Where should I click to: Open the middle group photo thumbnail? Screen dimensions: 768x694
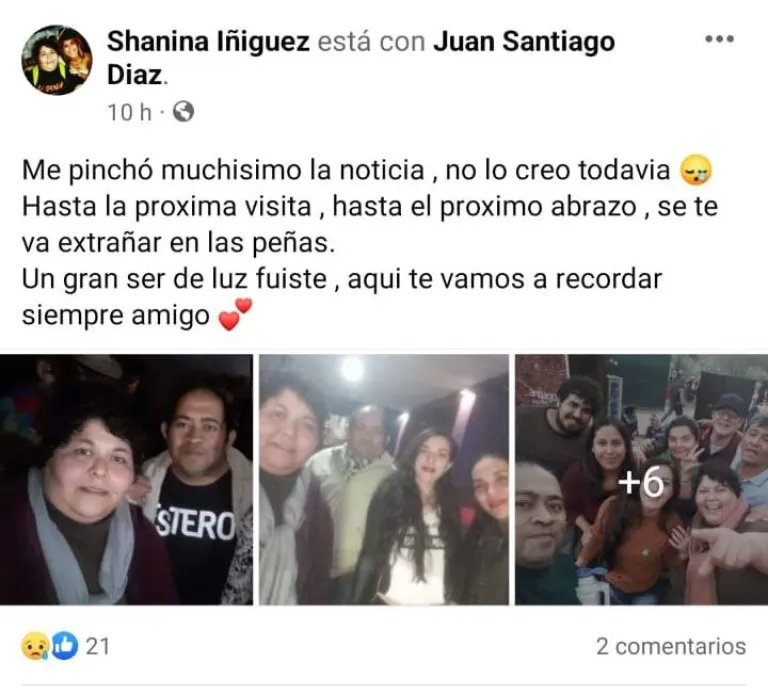click(384, 479)
